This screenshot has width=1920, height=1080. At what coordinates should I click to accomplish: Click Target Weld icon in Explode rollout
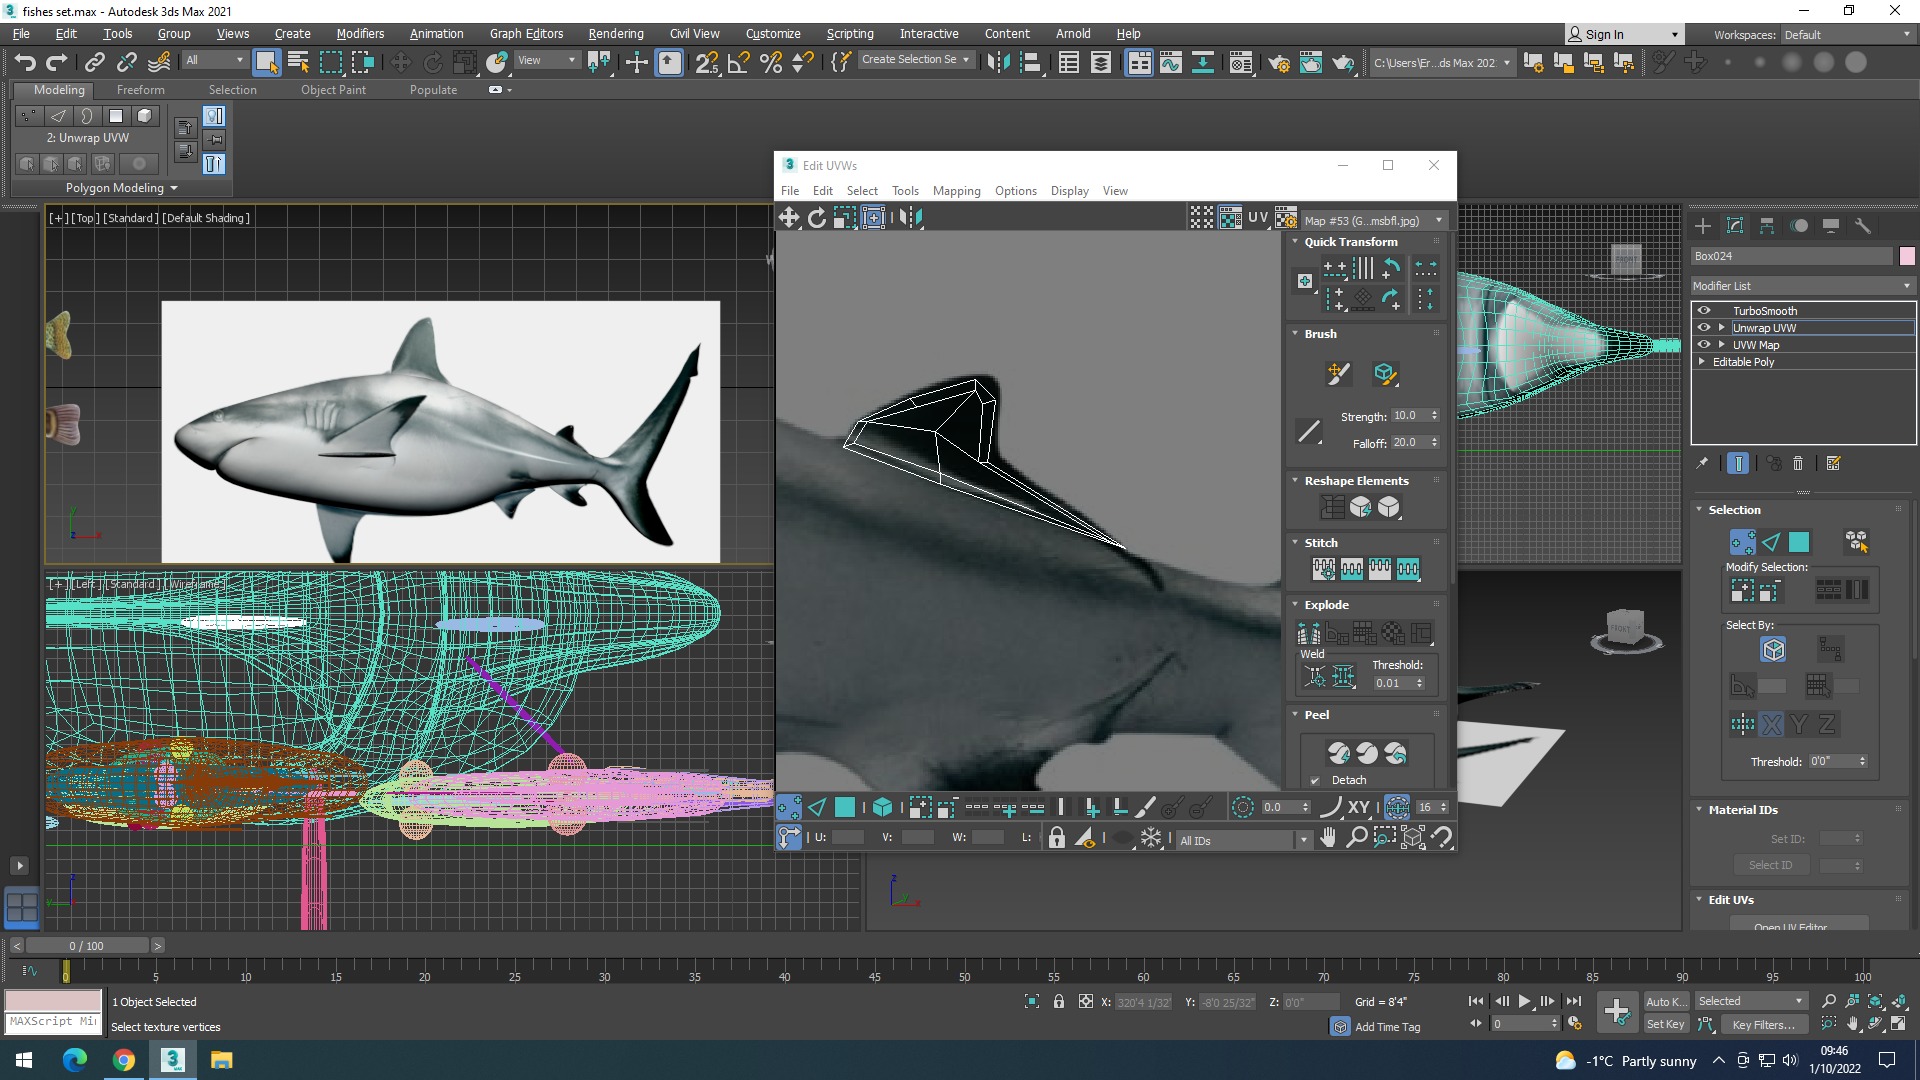[1315, 677]
